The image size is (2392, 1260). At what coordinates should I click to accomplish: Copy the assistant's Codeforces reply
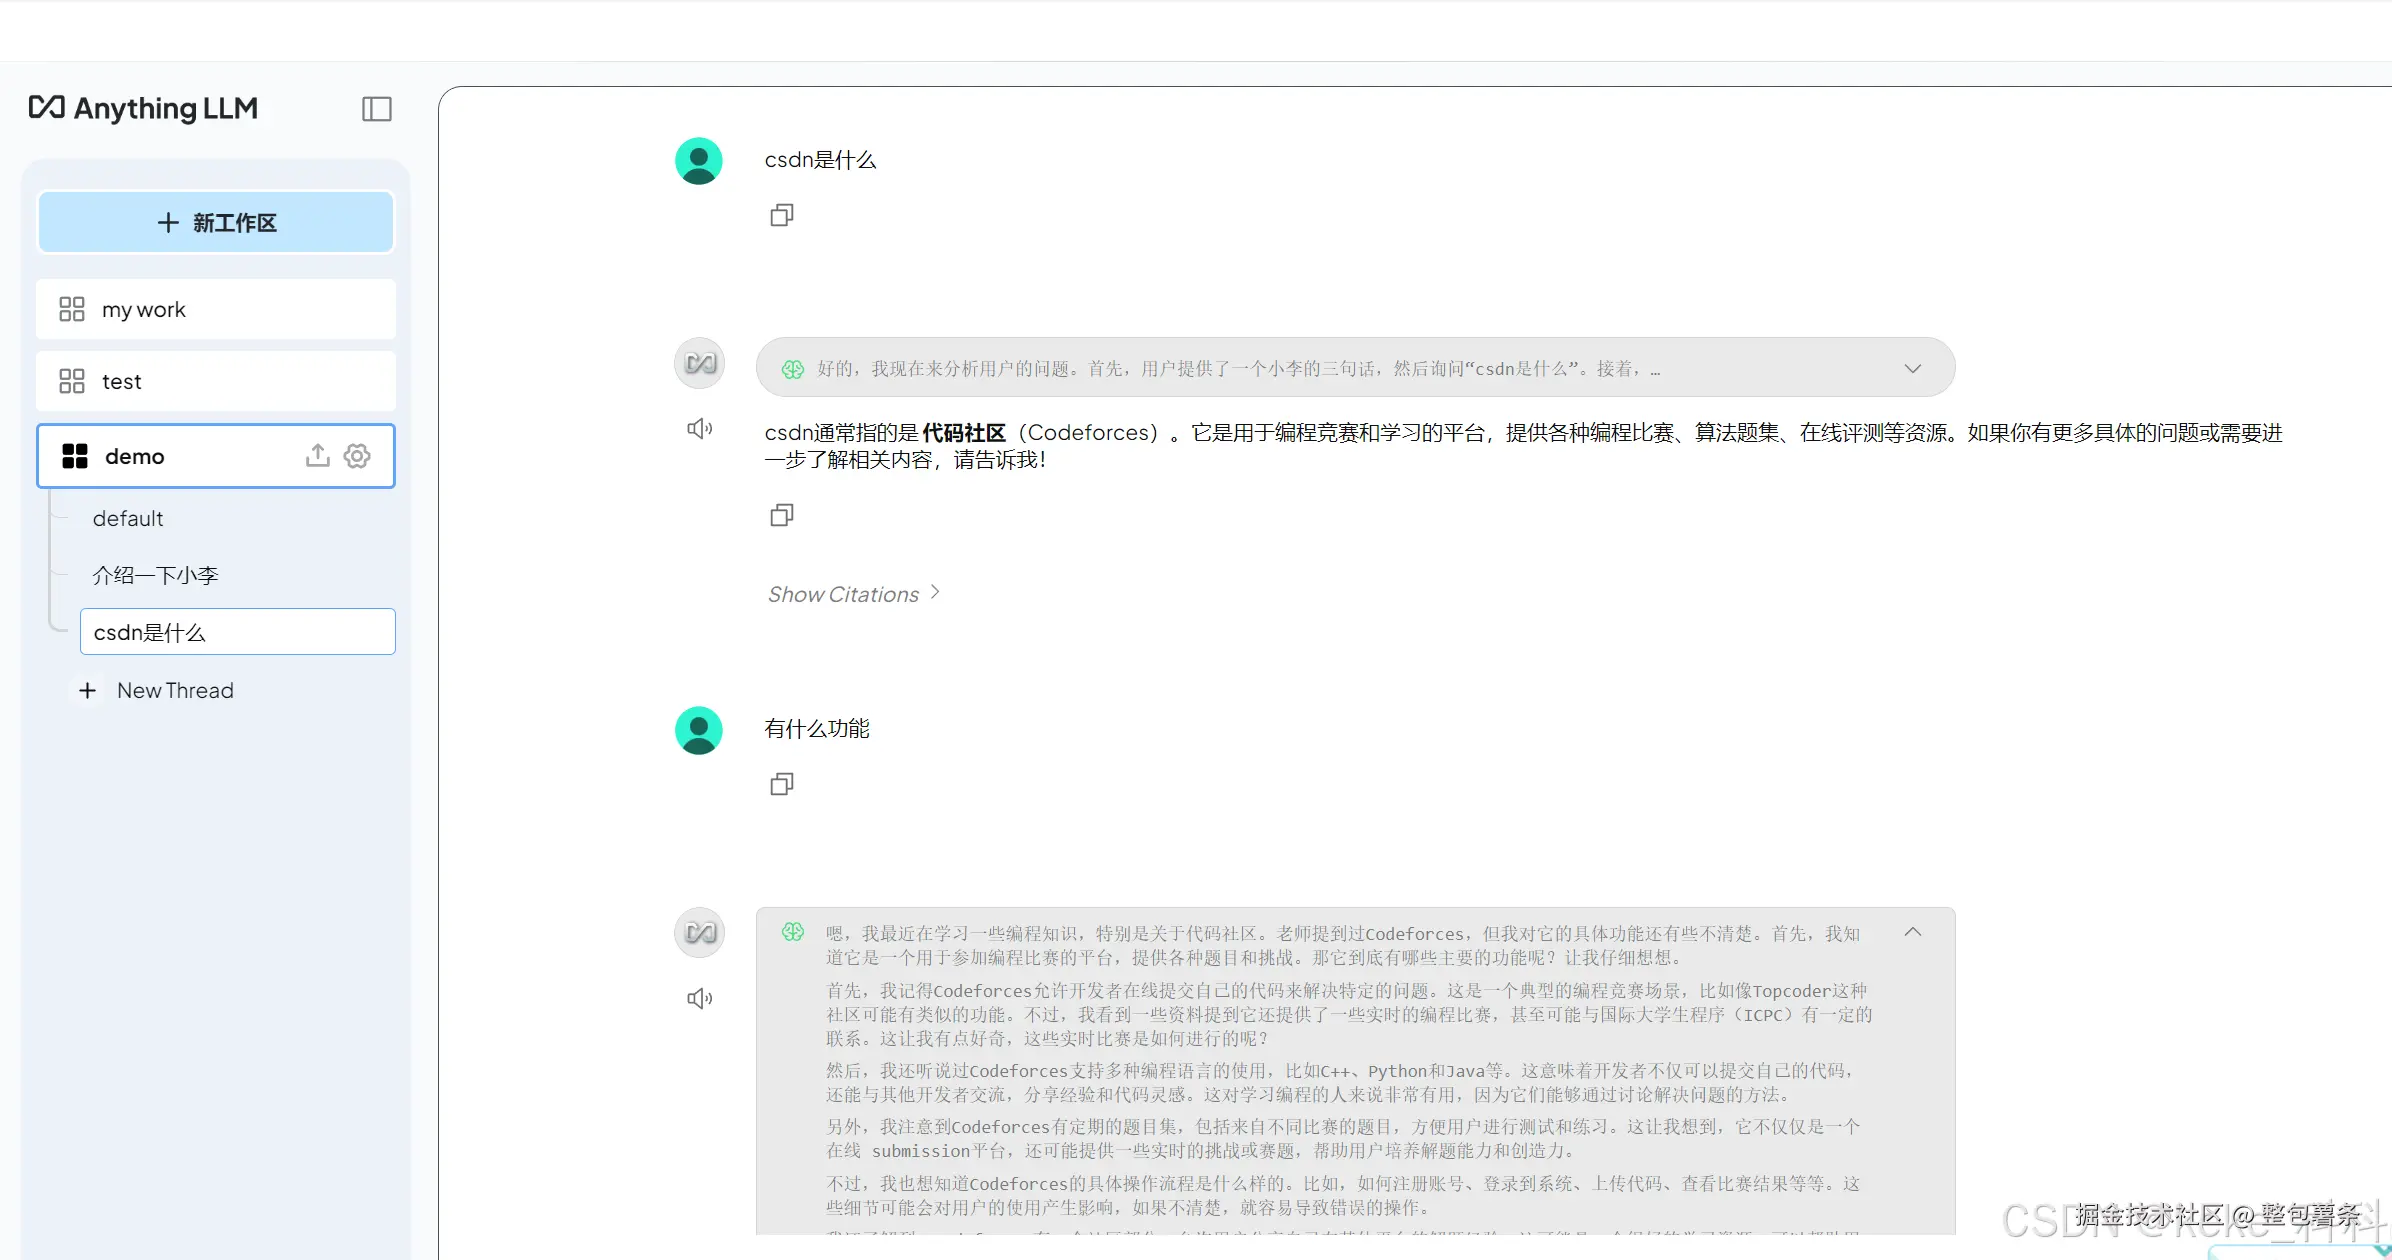781,514
